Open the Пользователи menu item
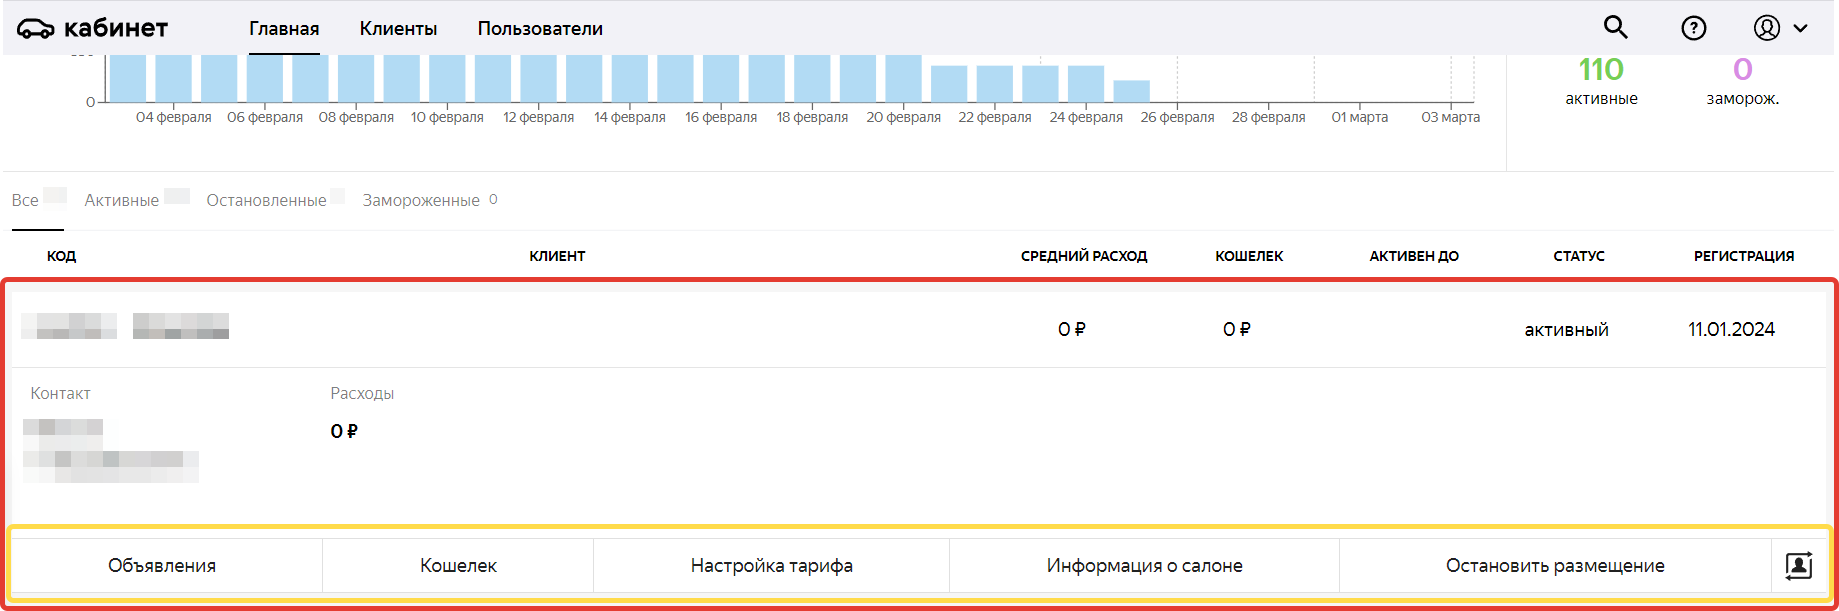The height and width of the screenshot is (611, 1839). tap(540, 29)
